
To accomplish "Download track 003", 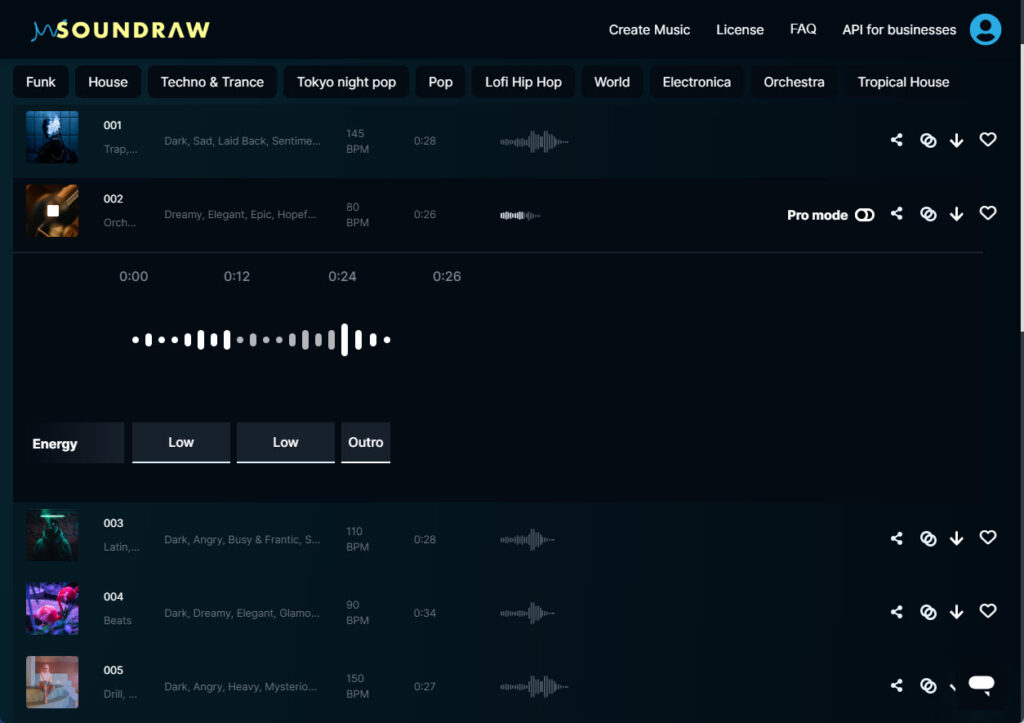I will 957,539.
